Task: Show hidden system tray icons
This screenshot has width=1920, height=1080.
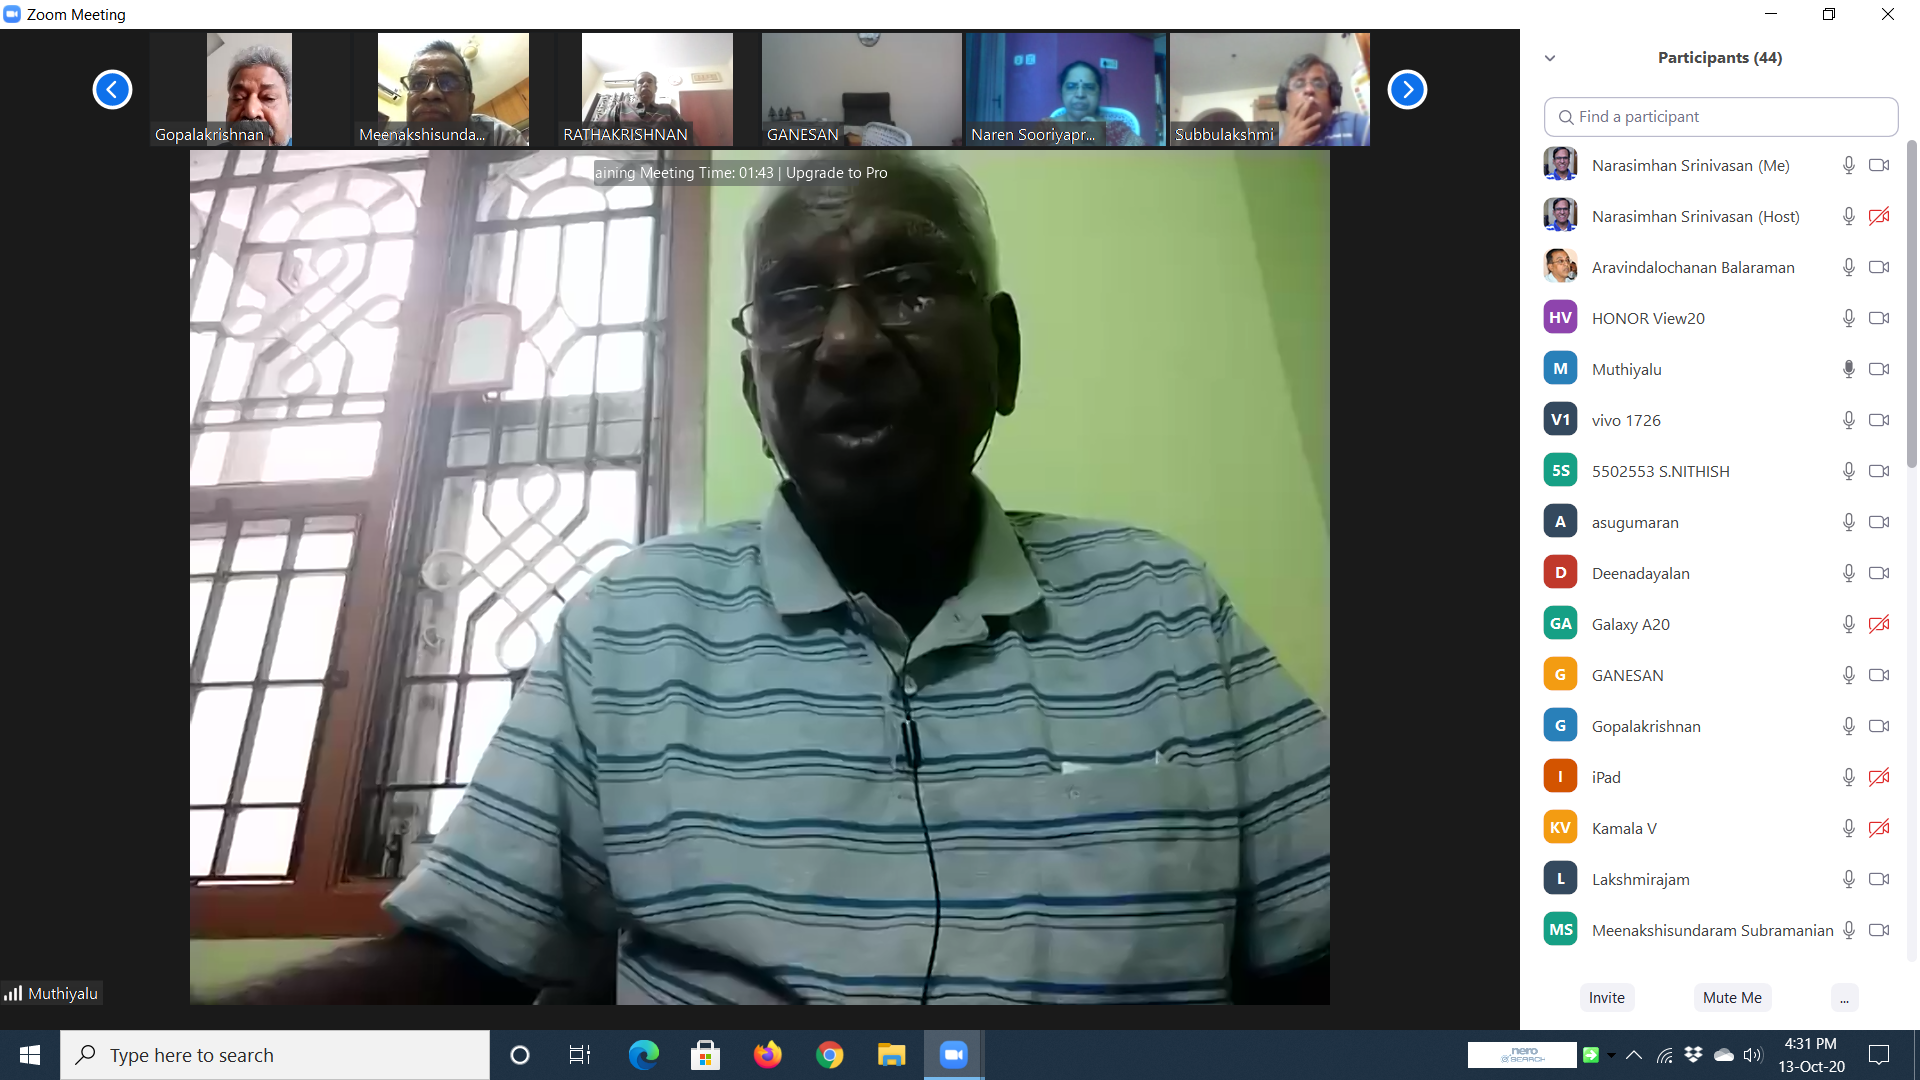Action: (x=1634, y=1055)
